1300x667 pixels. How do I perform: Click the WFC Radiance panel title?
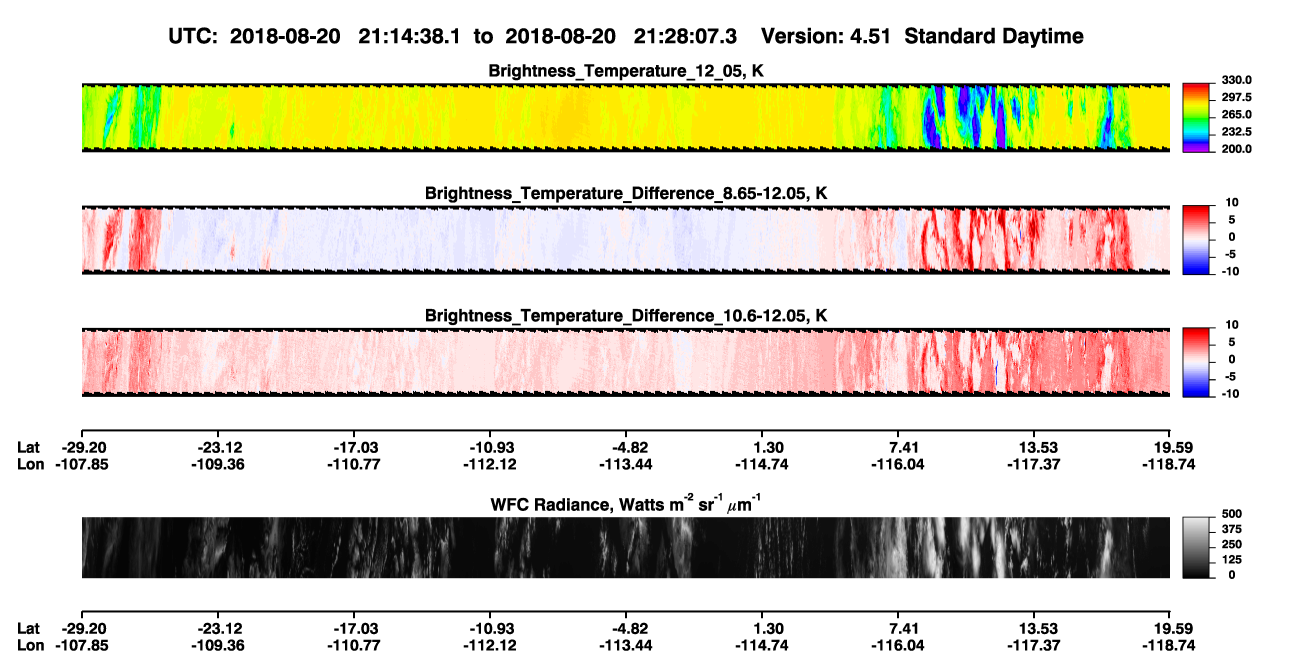pyautogui.click(x=625, y=504)
